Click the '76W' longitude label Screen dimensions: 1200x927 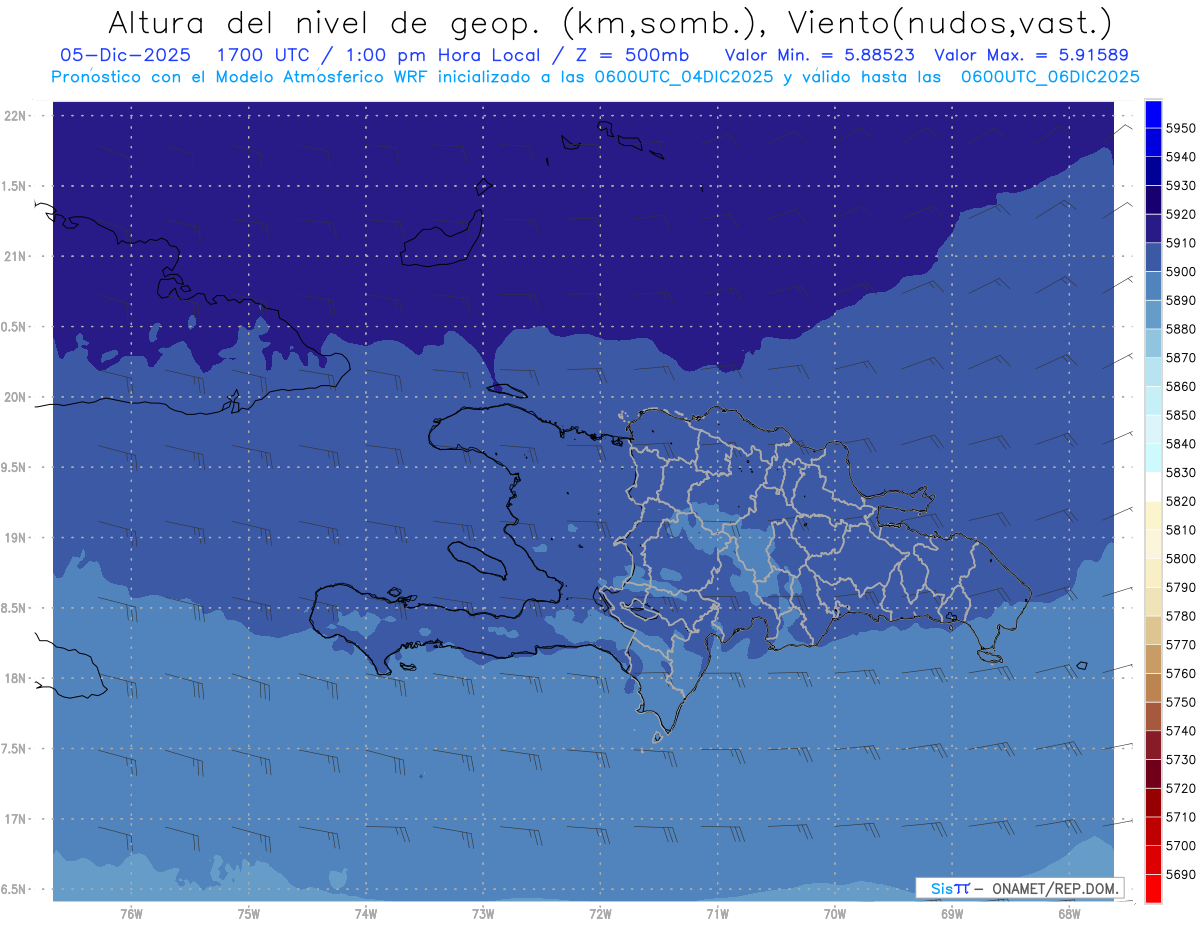coord(131,914)
